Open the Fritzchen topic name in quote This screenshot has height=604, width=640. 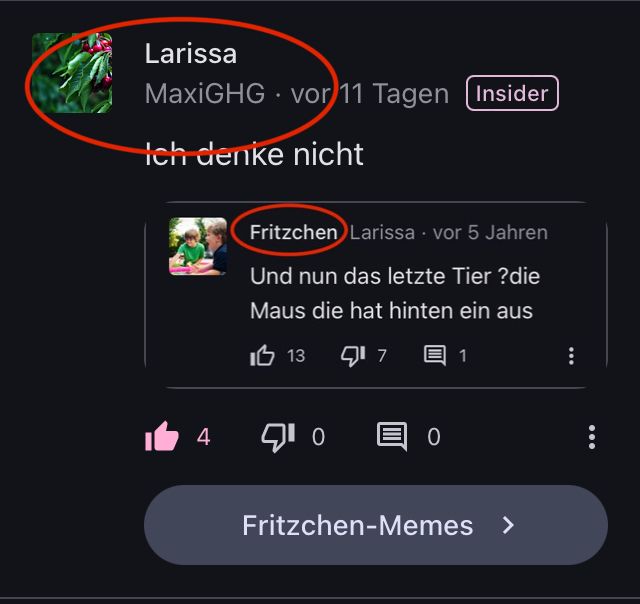pyautogui.click(x=293, y=232)
